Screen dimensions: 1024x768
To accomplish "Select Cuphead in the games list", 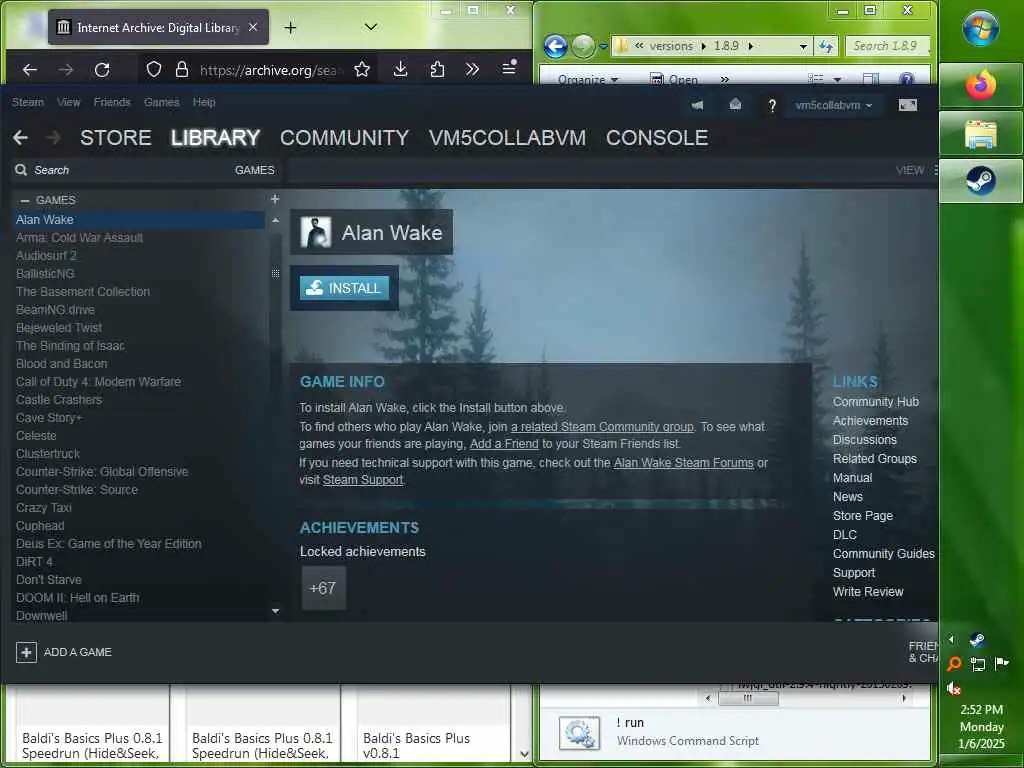I will (40, 526).
